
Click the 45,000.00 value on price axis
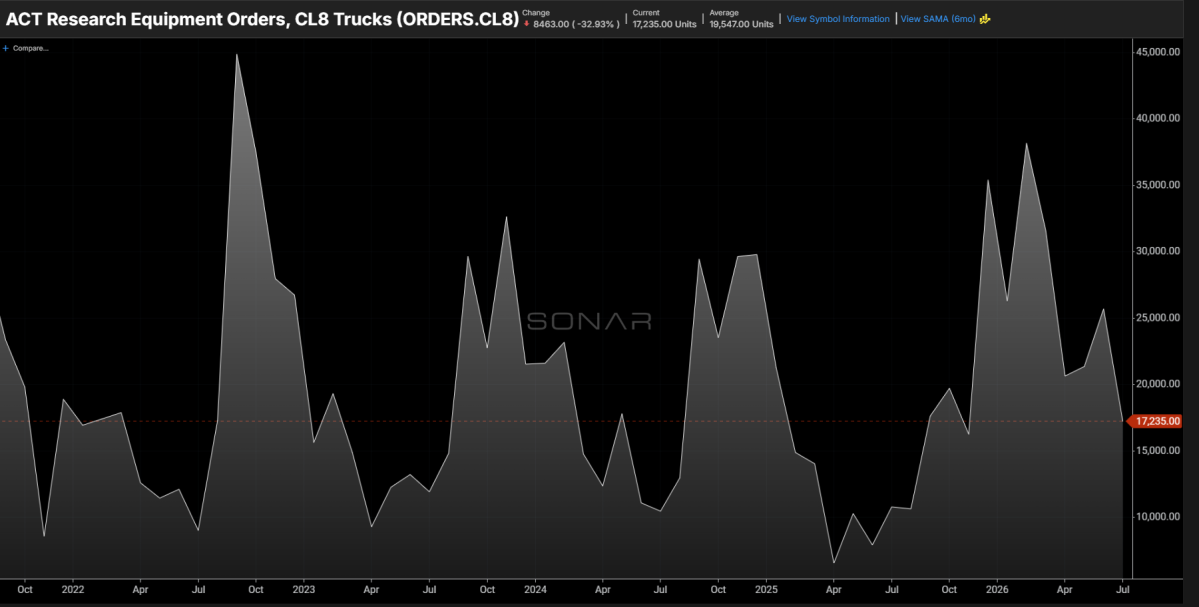pyautogui.click(x=1158, y=52)
